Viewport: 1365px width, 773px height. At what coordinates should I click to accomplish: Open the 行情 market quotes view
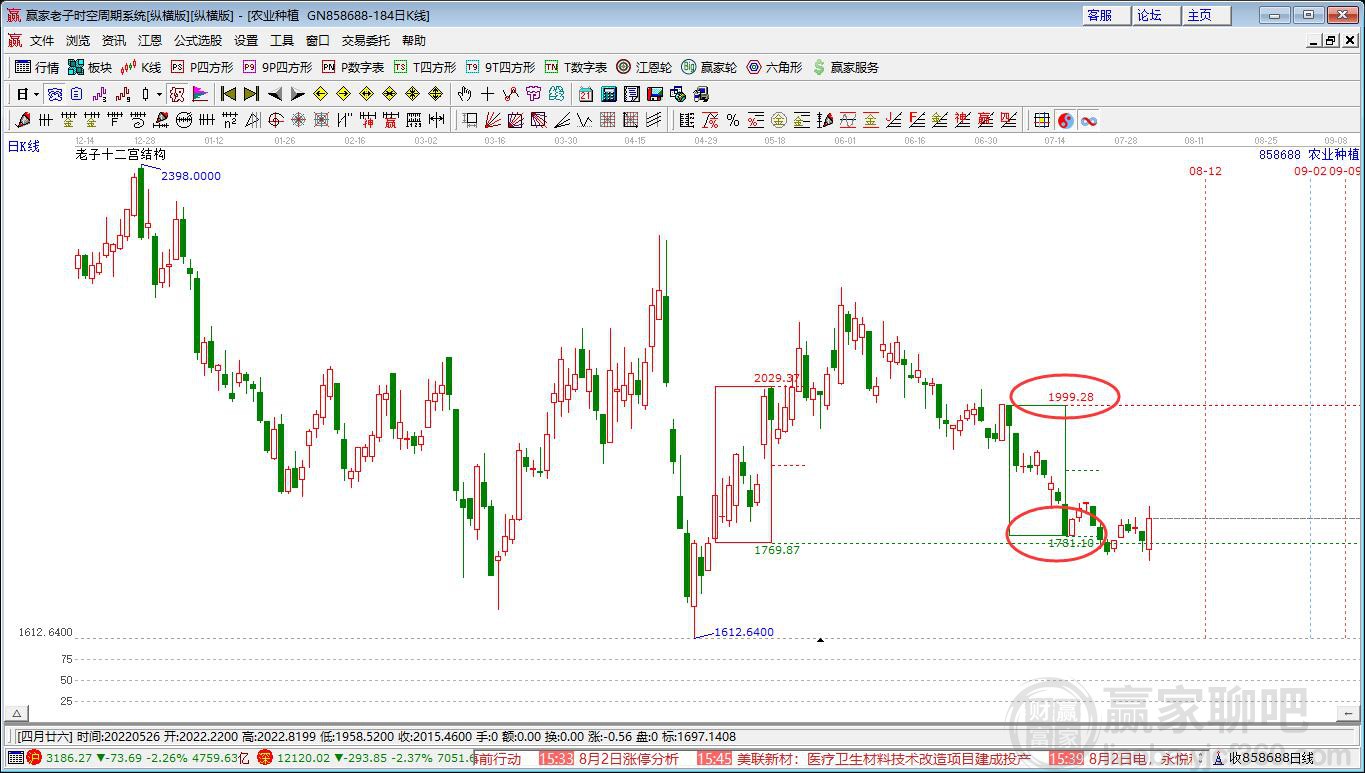pos(38,67)
